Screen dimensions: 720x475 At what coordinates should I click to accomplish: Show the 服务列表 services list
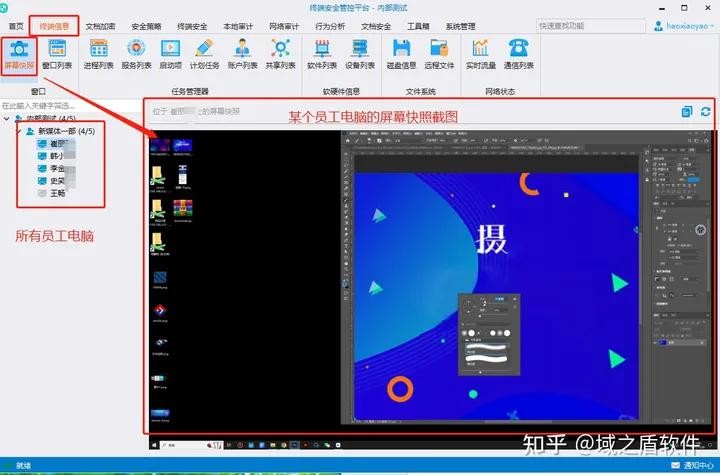(135, 52)
